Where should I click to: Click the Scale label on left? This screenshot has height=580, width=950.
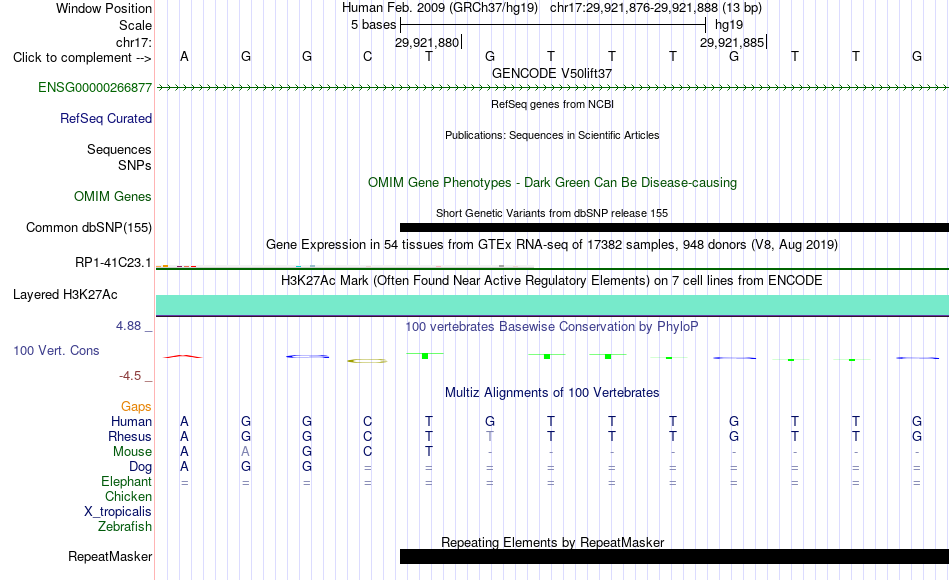click(135, 25)
